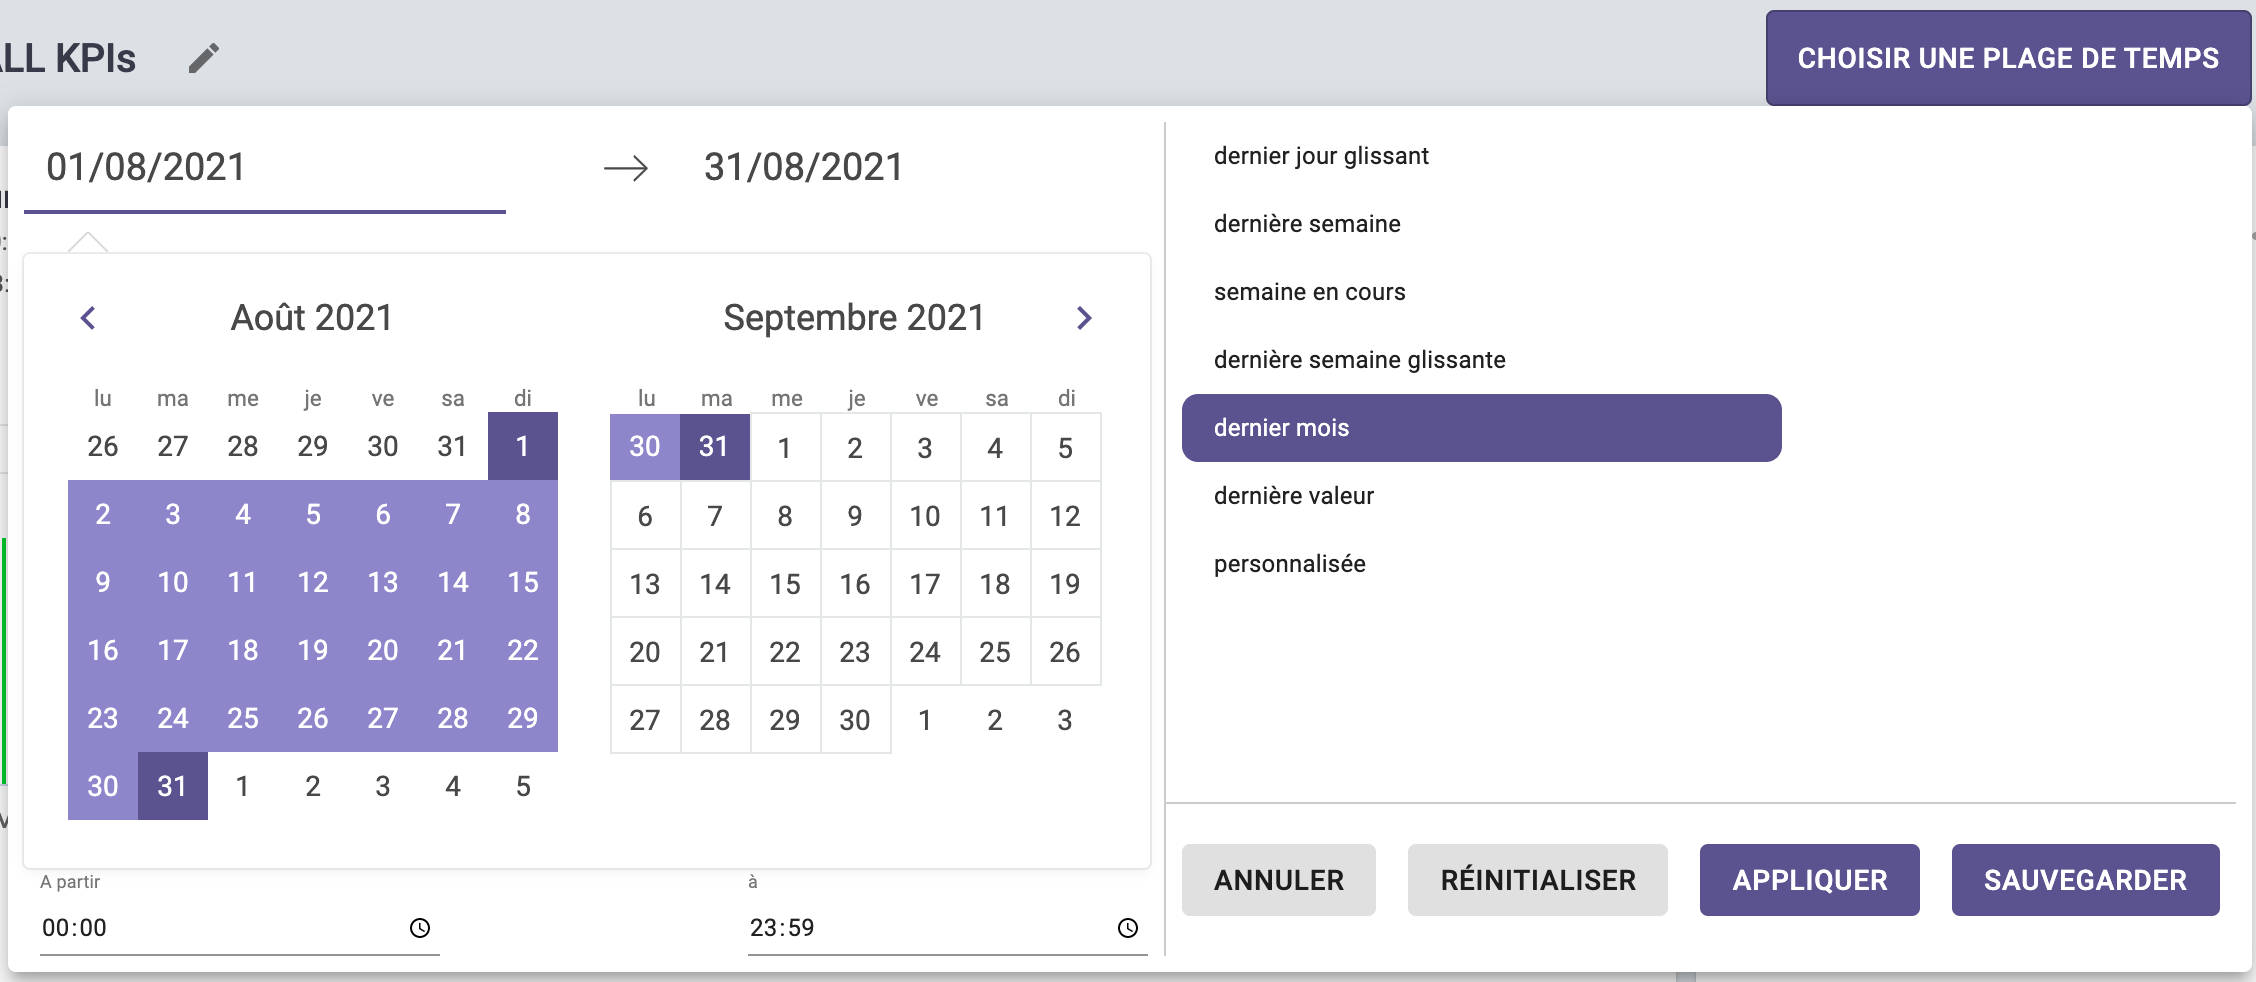Choose the 'semaine en cours' option
The width and height of the screenshot is (2256, 982).
click(x=1309, y=292)
